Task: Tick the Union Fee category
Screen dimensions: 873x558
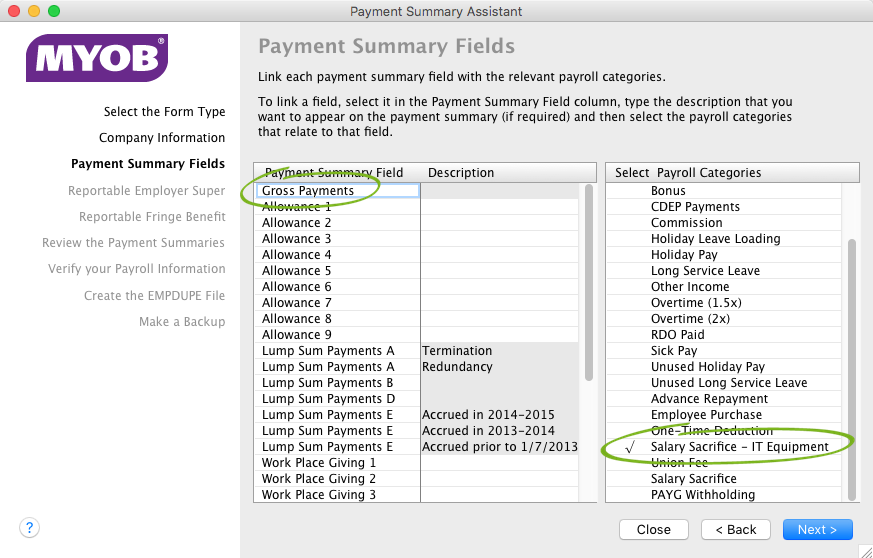Action: [724, 463]
